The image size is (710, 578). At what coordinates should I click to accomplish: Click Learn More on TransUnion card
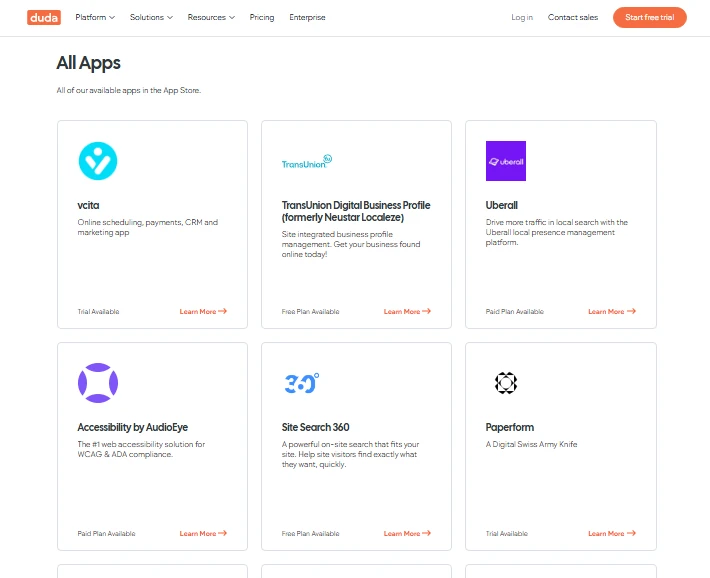408,311
